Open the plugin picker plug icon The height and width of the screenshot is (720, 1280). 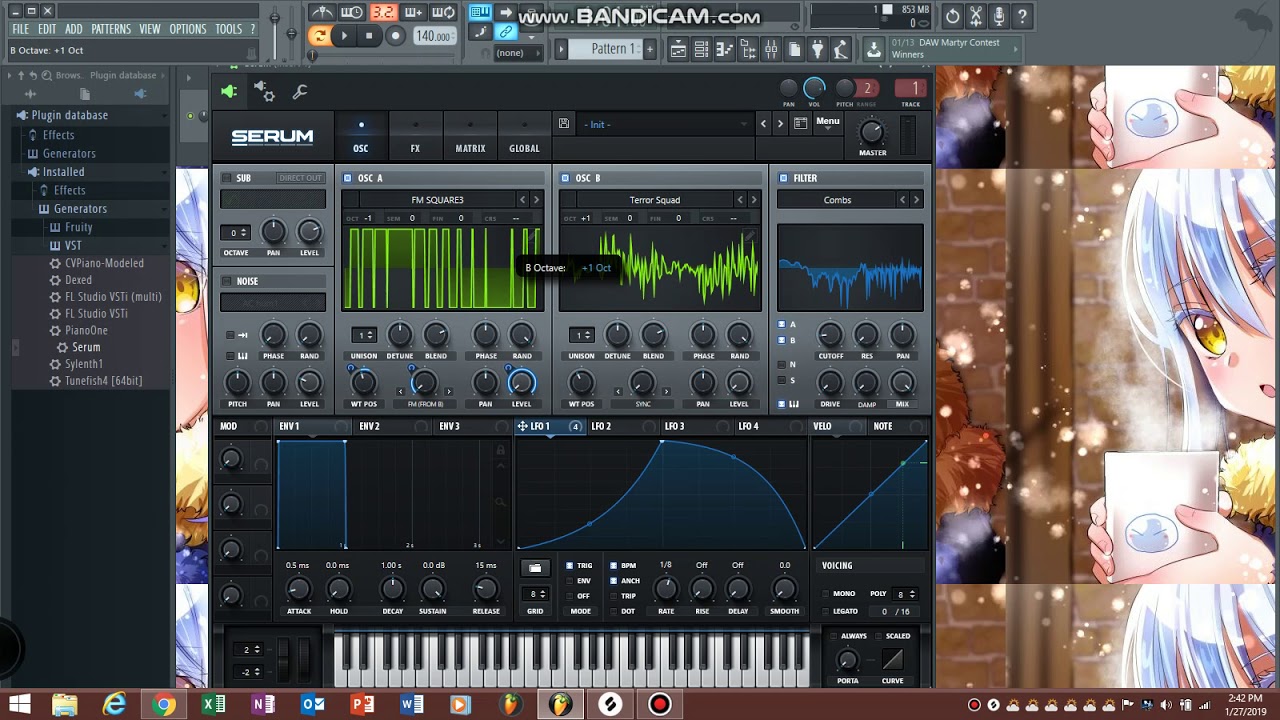tap(817, 49)
